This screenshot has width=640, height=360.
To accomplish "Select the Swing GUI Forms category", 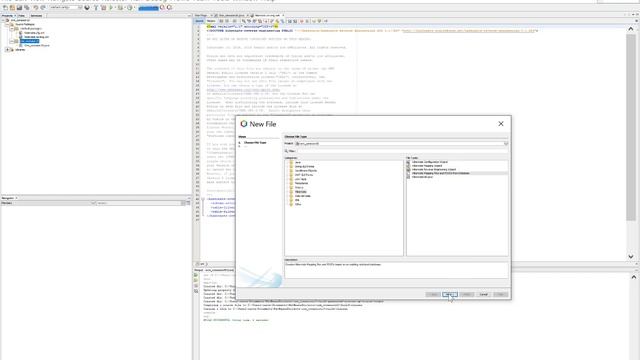I will pyautogui.click(x=304, y=167).
